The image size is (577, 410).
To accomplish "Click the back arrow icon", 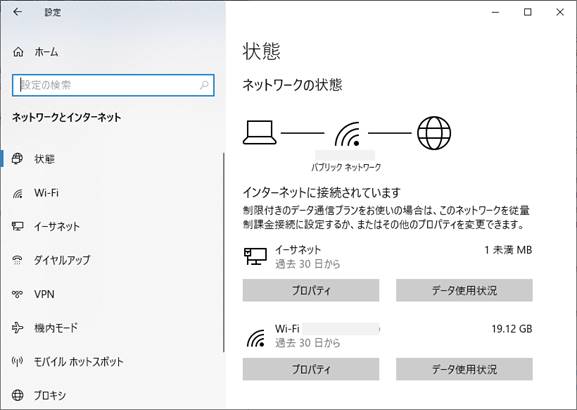I will 17,12.
